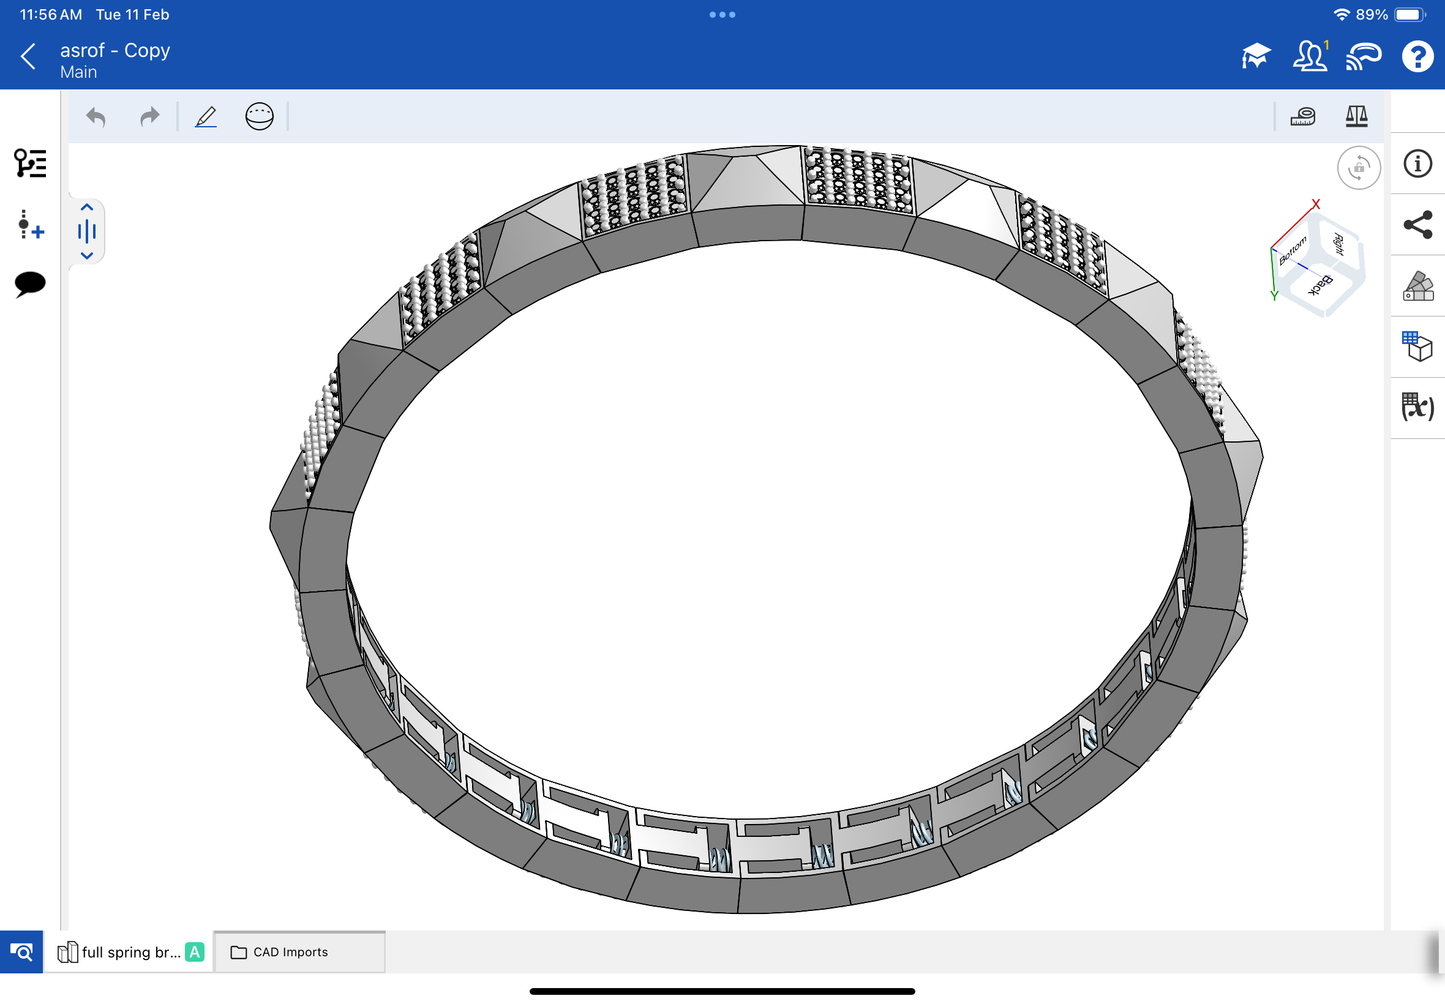Open the variable table panel
The height and width of the screenshot is (1004, 1445).
point(1417,407)
